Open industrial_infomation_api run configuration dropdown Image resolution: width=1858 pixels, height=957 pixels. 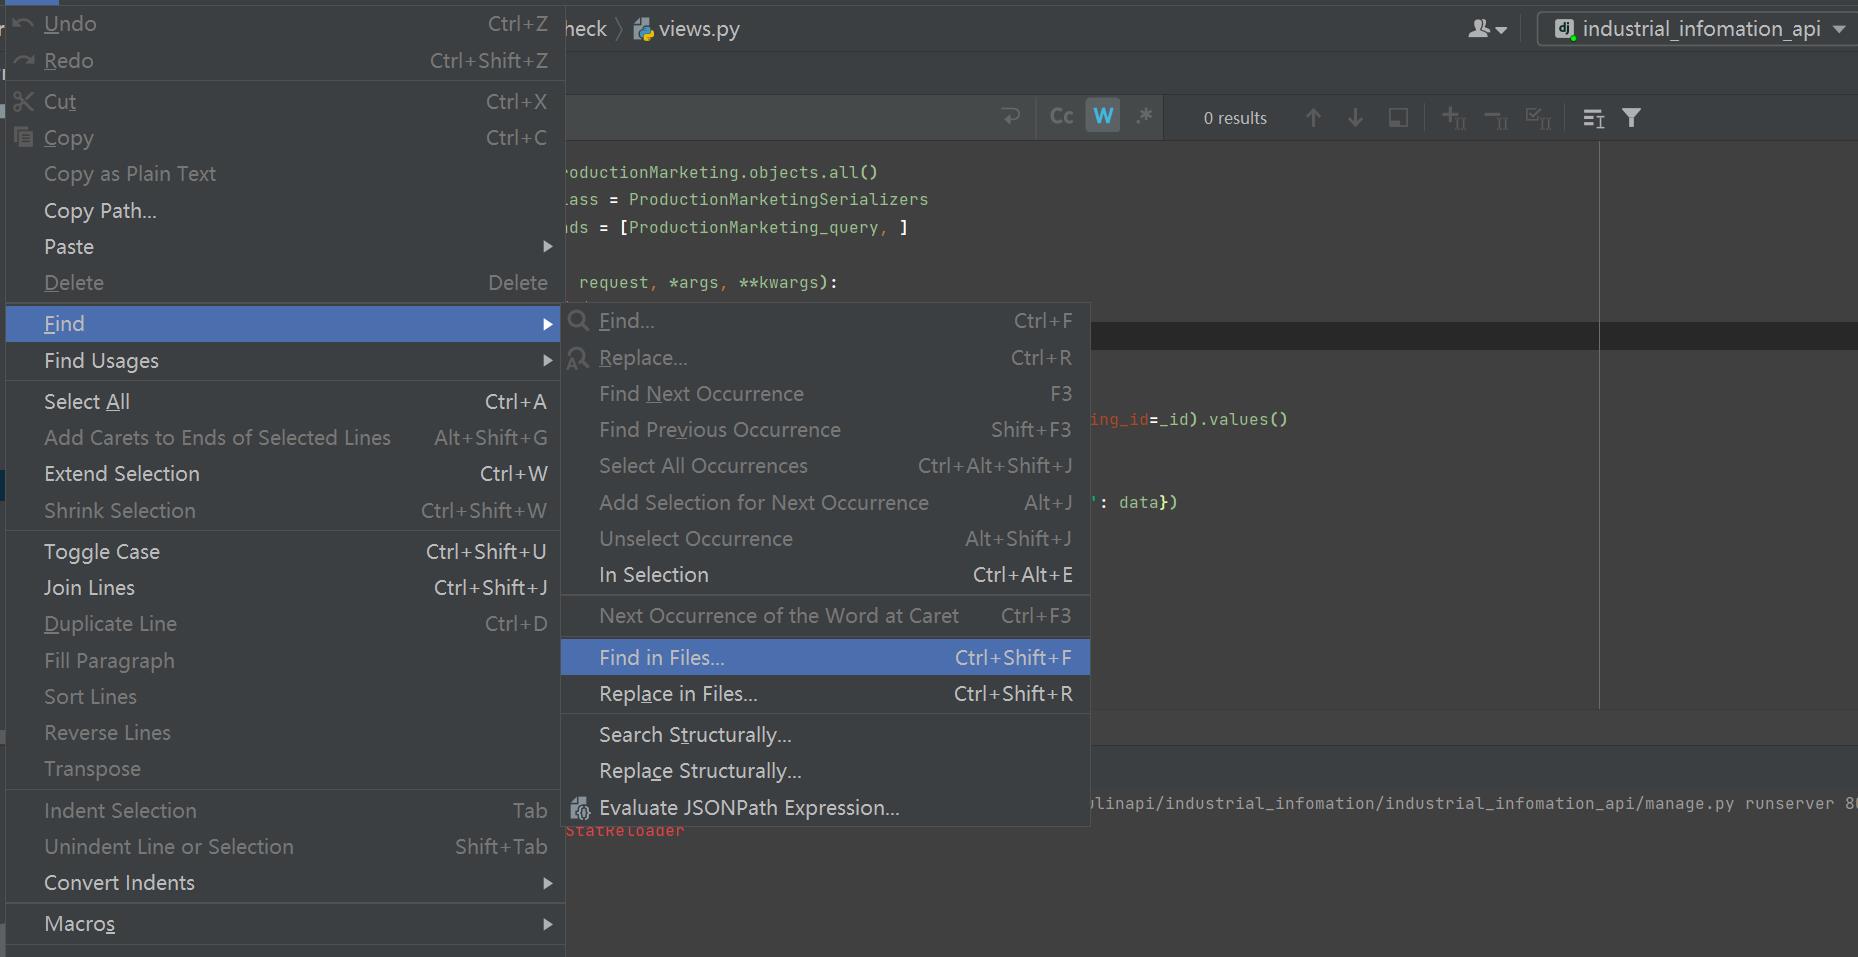tap(1697, 29)
